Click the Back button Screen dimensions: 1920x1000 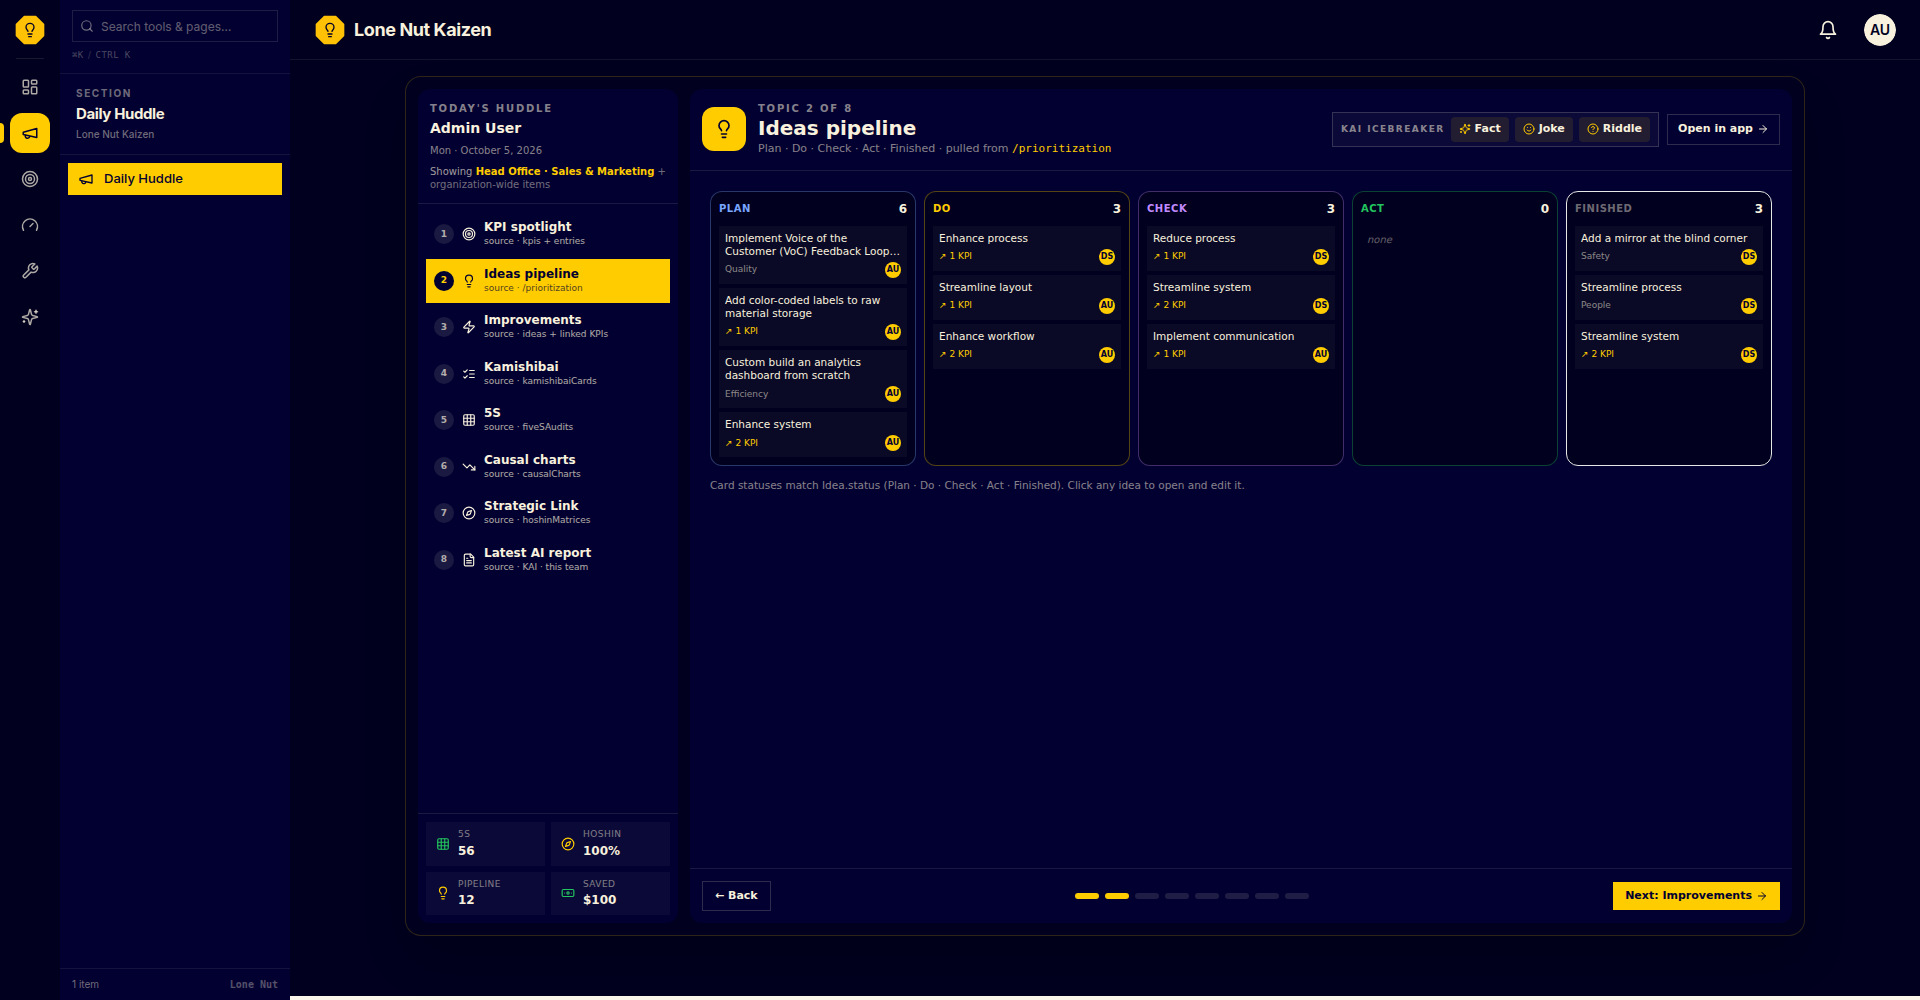pyautogui.click(x=736, y=896)
